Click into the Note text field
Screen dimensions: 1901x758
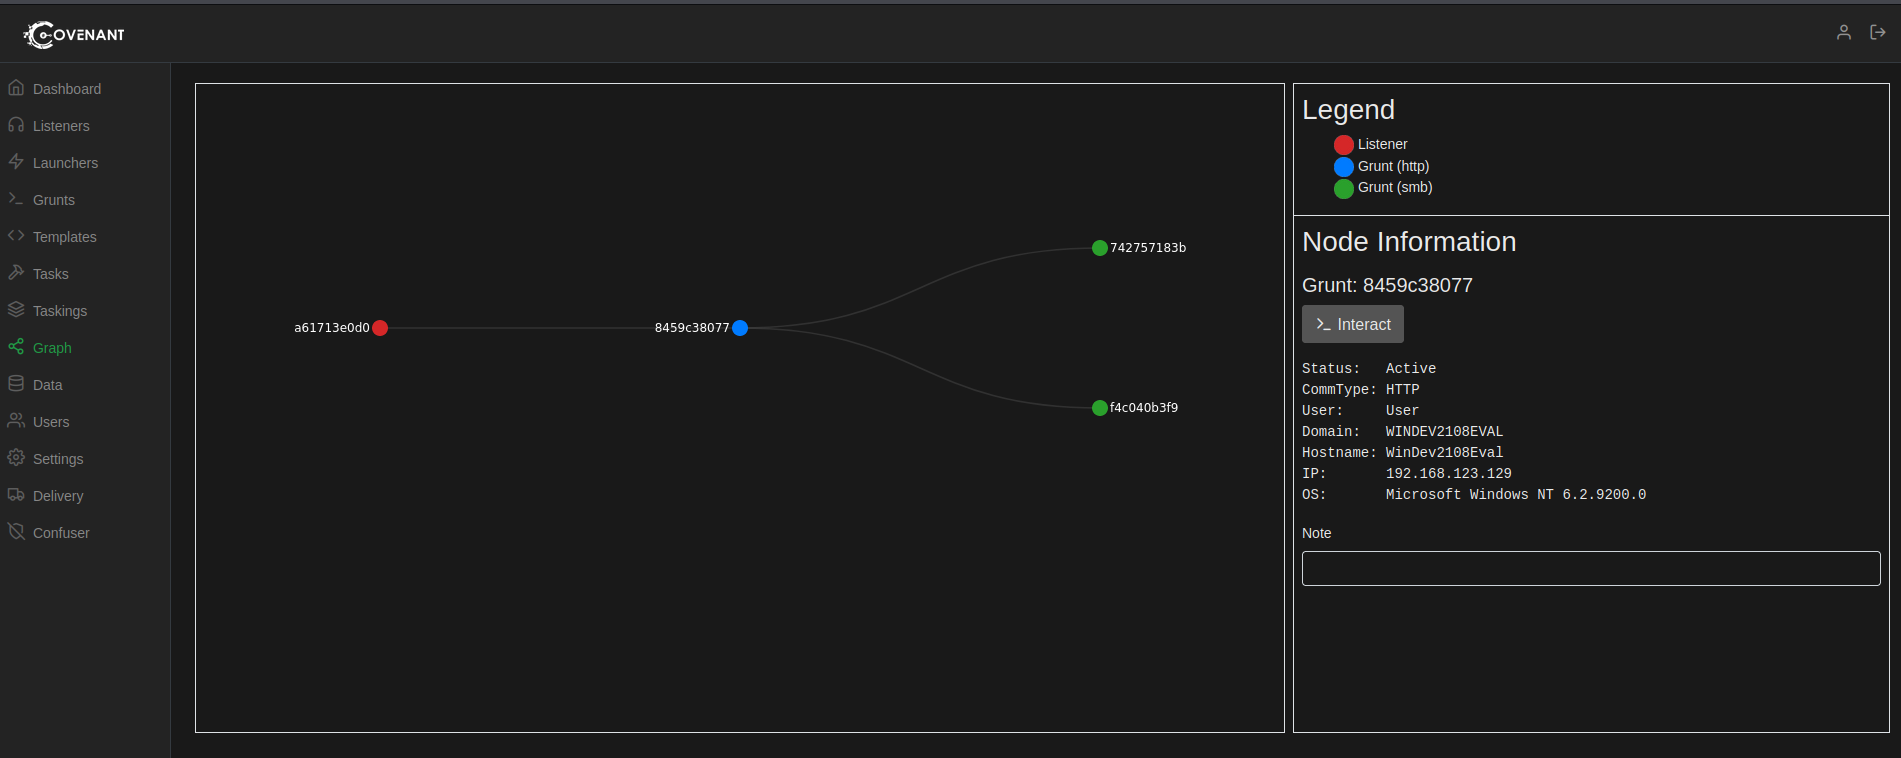tap(1590, 568)
